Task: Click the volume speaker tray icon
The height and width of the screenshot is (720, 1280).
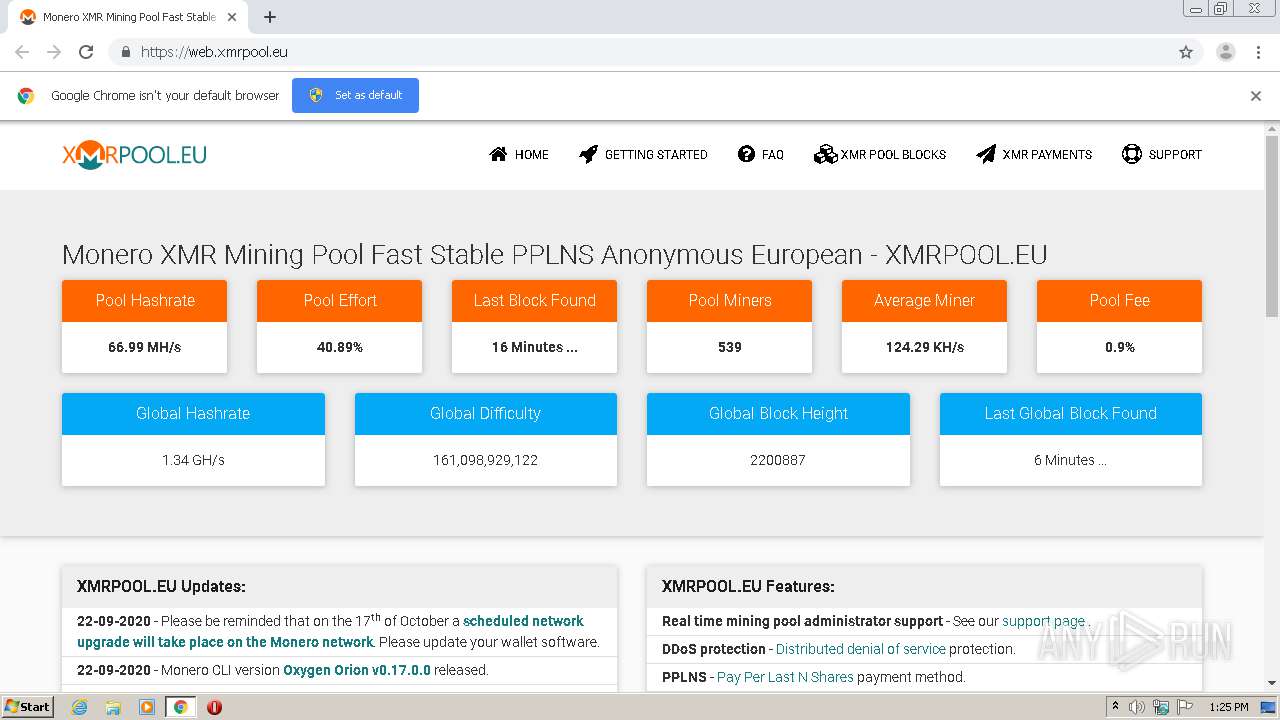Action: tap(1137, 707)
